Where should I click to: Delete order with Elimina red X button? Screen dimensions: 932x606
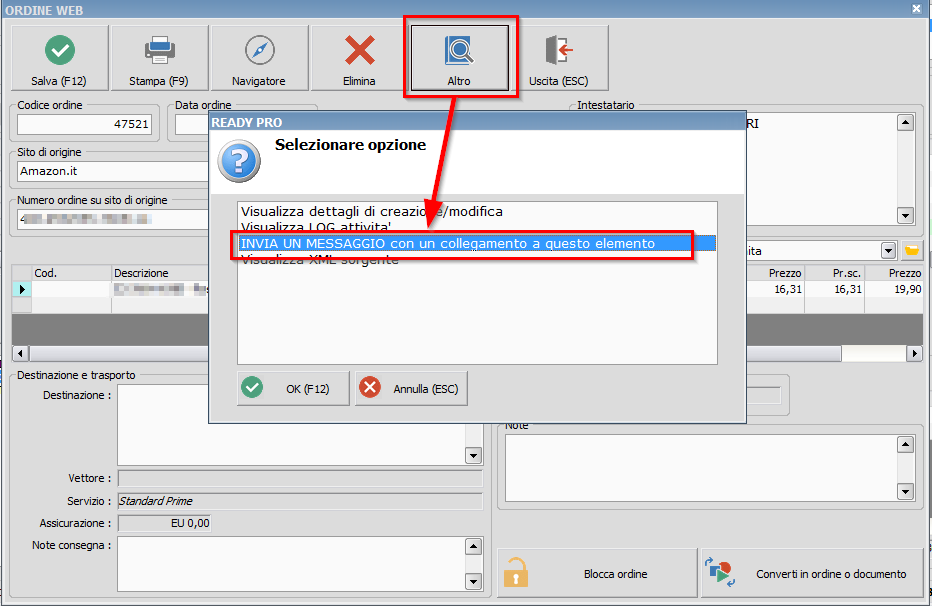tap(359, 58)
